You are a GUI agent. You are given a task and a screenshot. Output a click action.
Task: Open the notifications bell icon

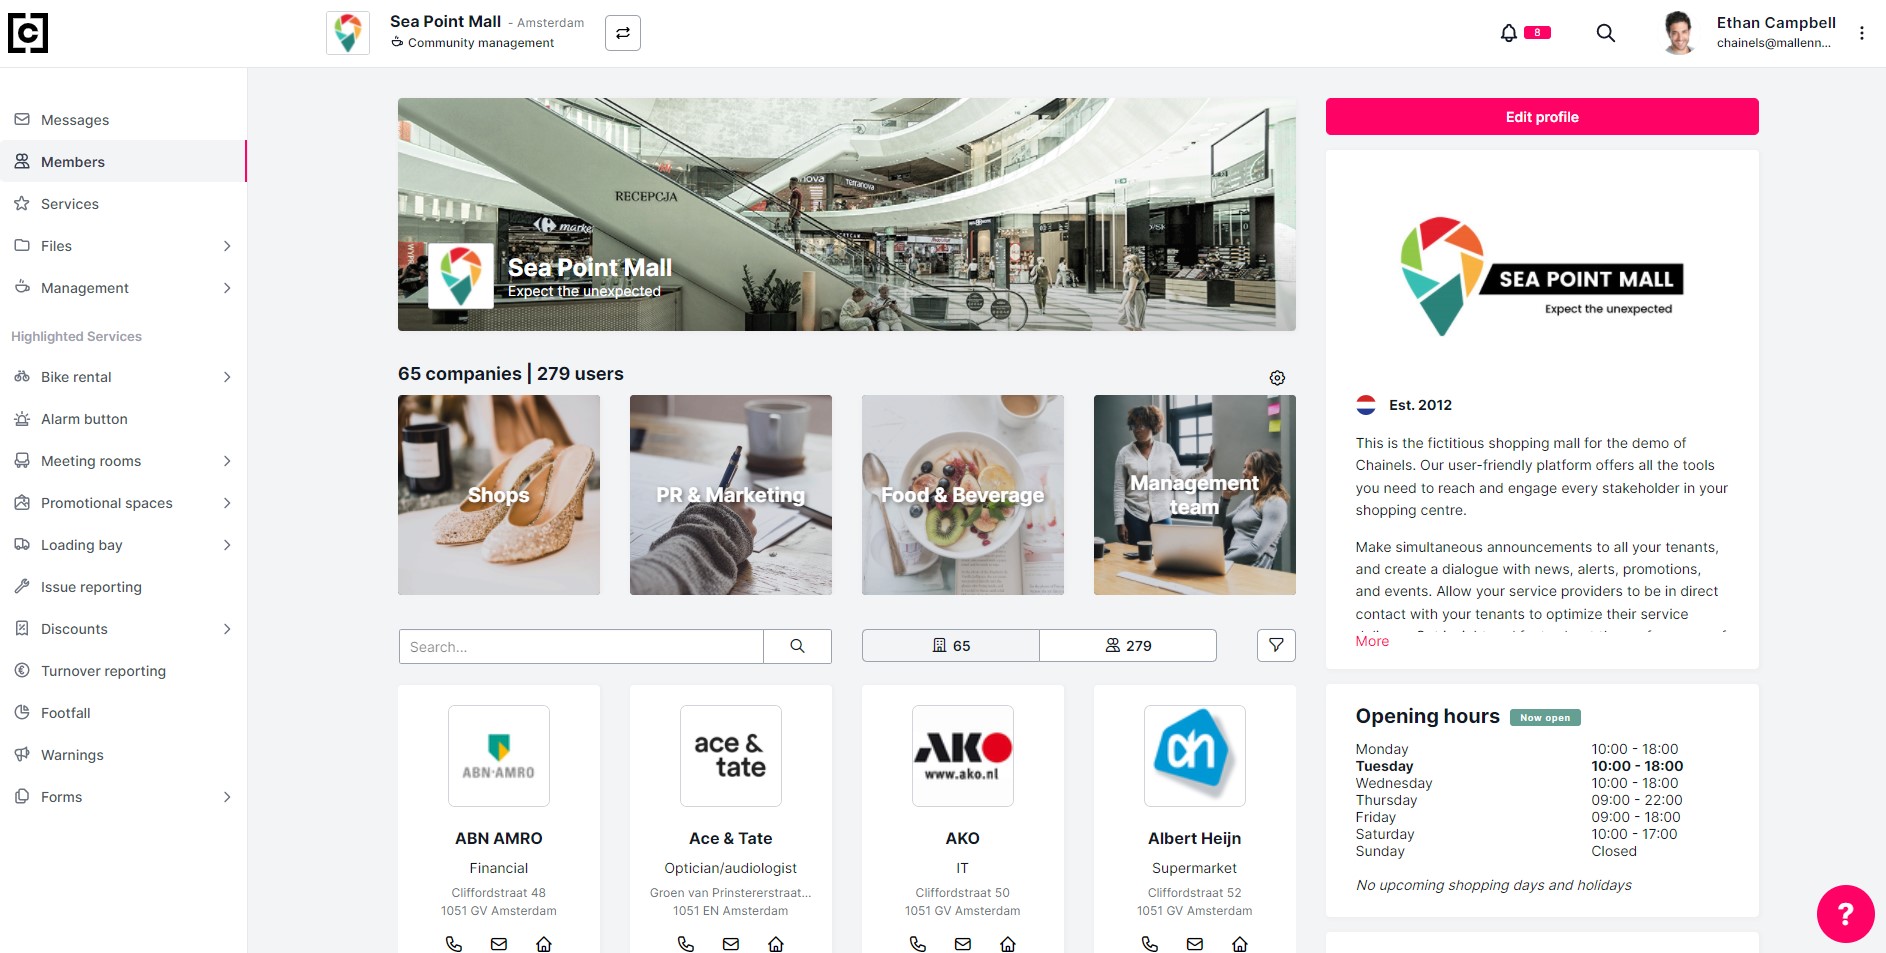coord(1508,33)
